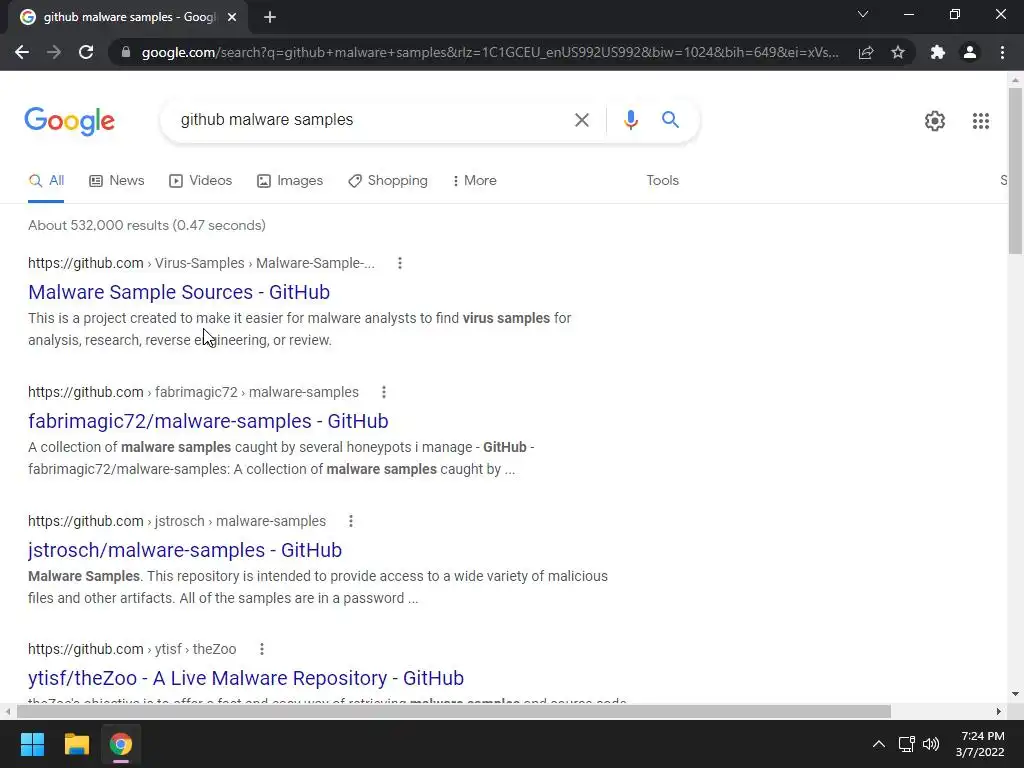Viewport: 1024px width, 768px height.
Task: Clear the search box text
Action: tap(581, 120)
